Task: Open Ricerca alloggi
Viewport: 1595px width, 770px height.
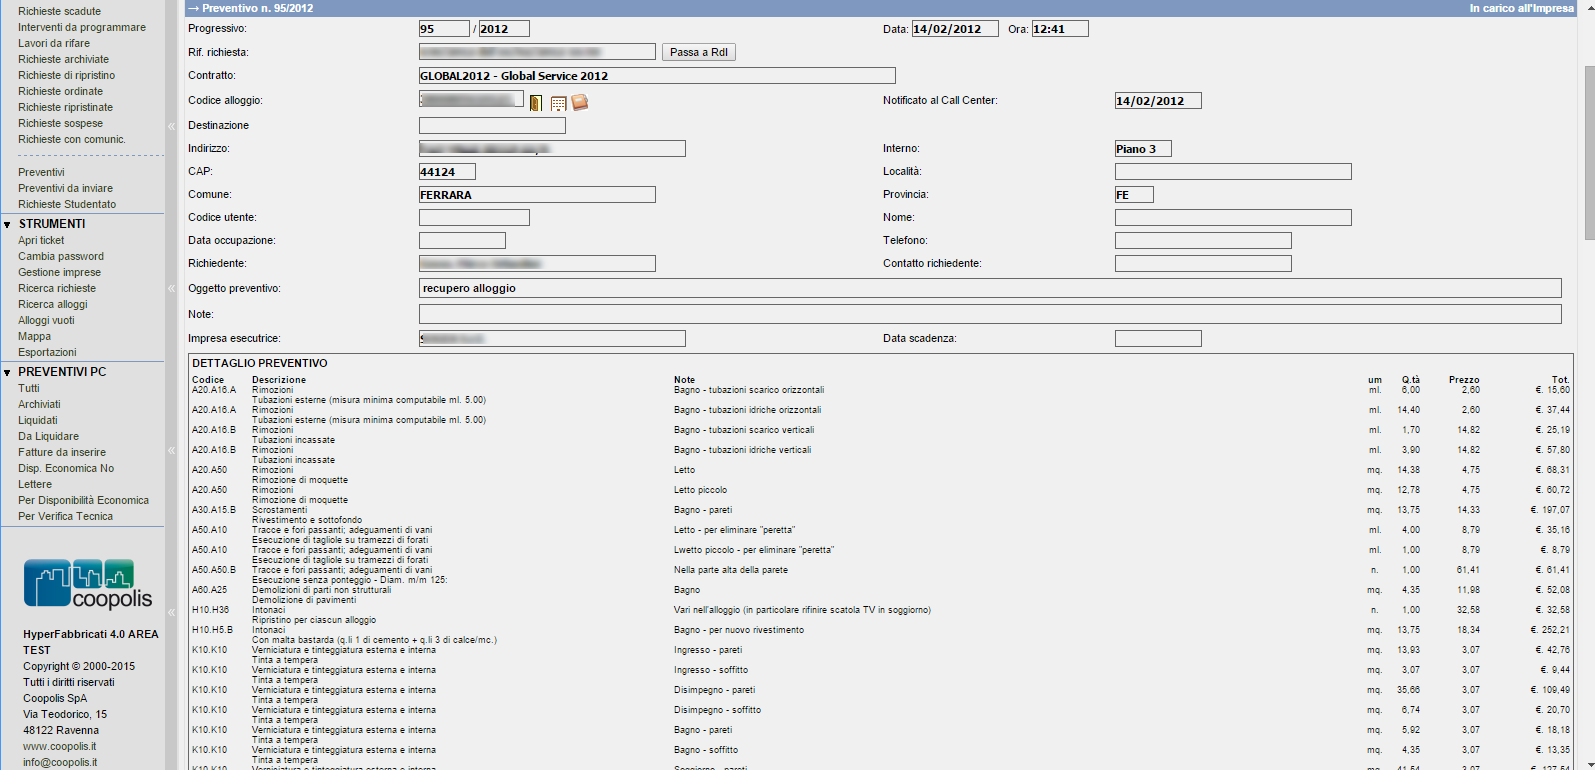Action: click(x=53, y=304)
